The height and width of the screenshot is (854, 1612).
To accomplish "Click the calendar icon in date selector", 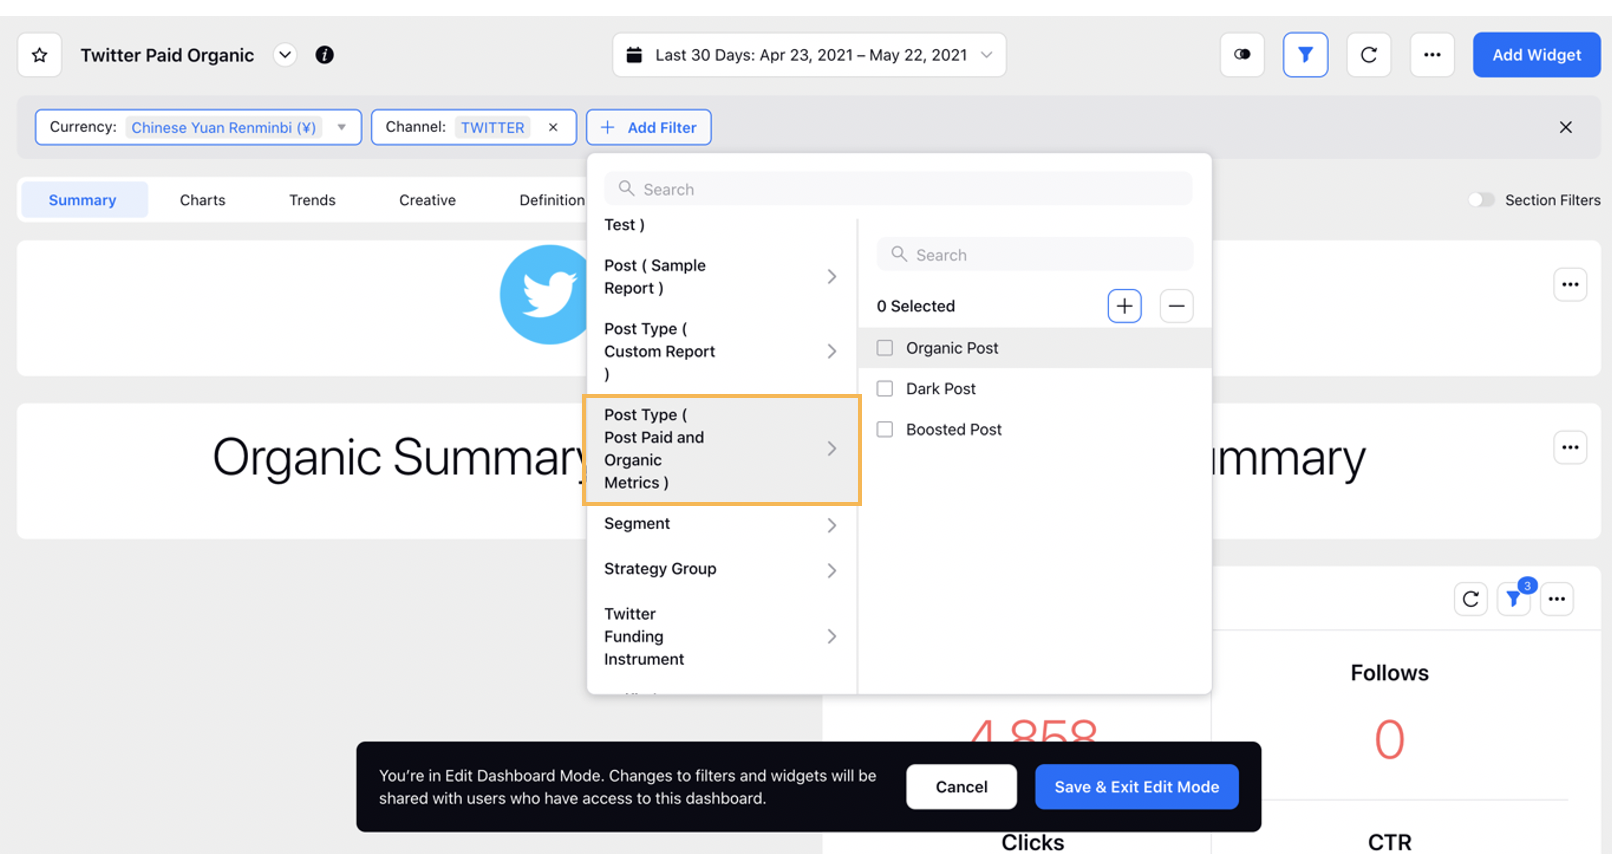I will pyautogui.click(x=634, y=55).
